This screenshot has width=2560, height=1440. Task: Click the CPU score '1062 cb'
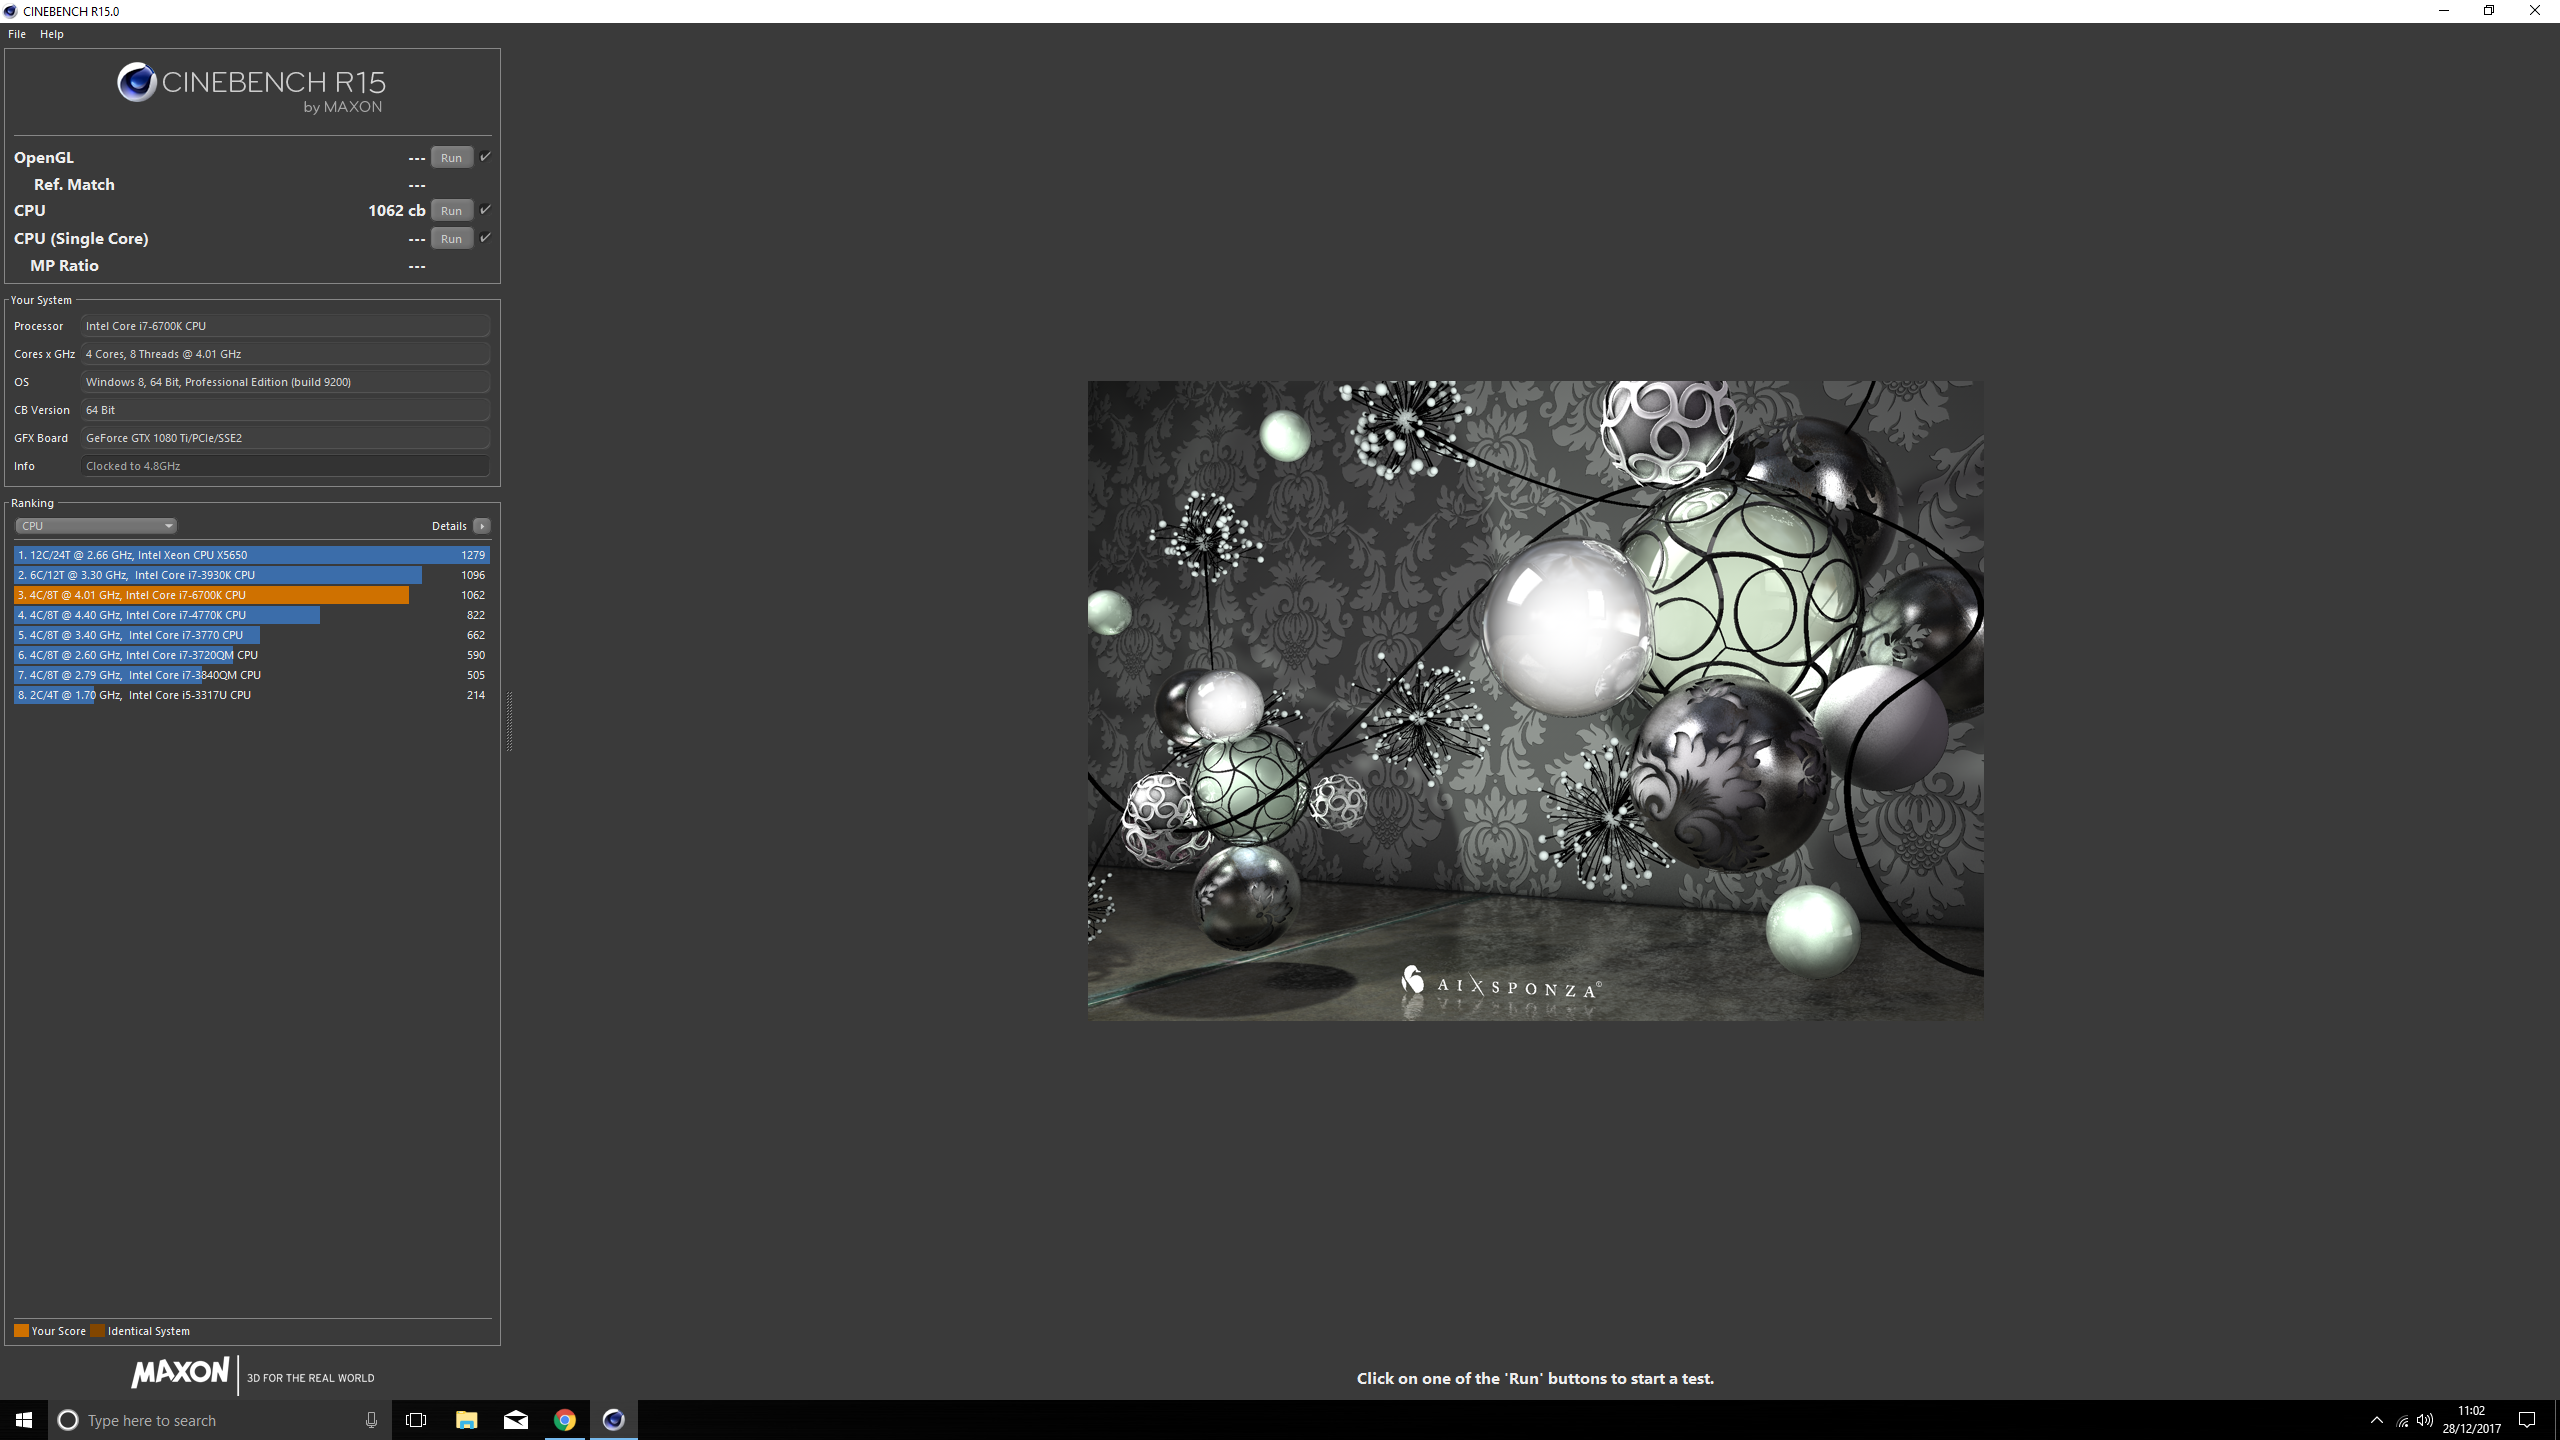(396, 211)
